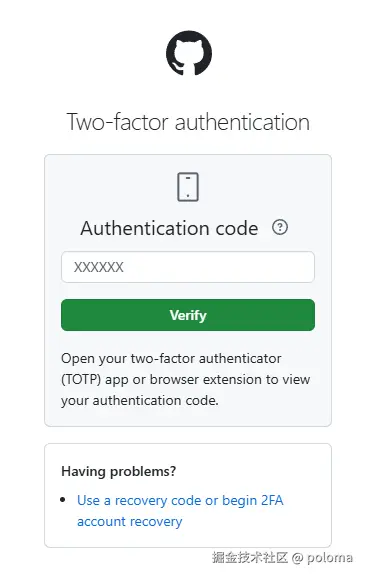Click the TOTP app instruction paragraph
The height and width of the screenshot is (577, 365).
tap(186, 379)
